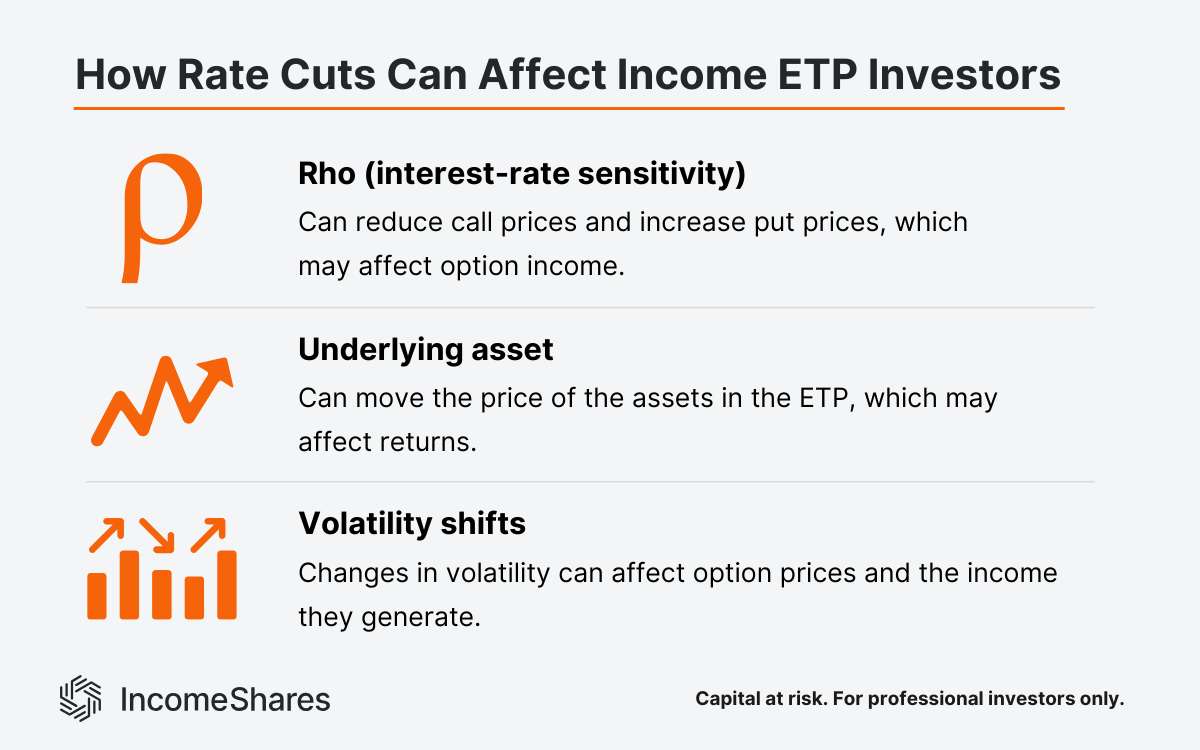The height and width of the screenshot is (750, 1200).
Task: Click the zigzag upward arrow icon
Action: click(x=161, y=402)
